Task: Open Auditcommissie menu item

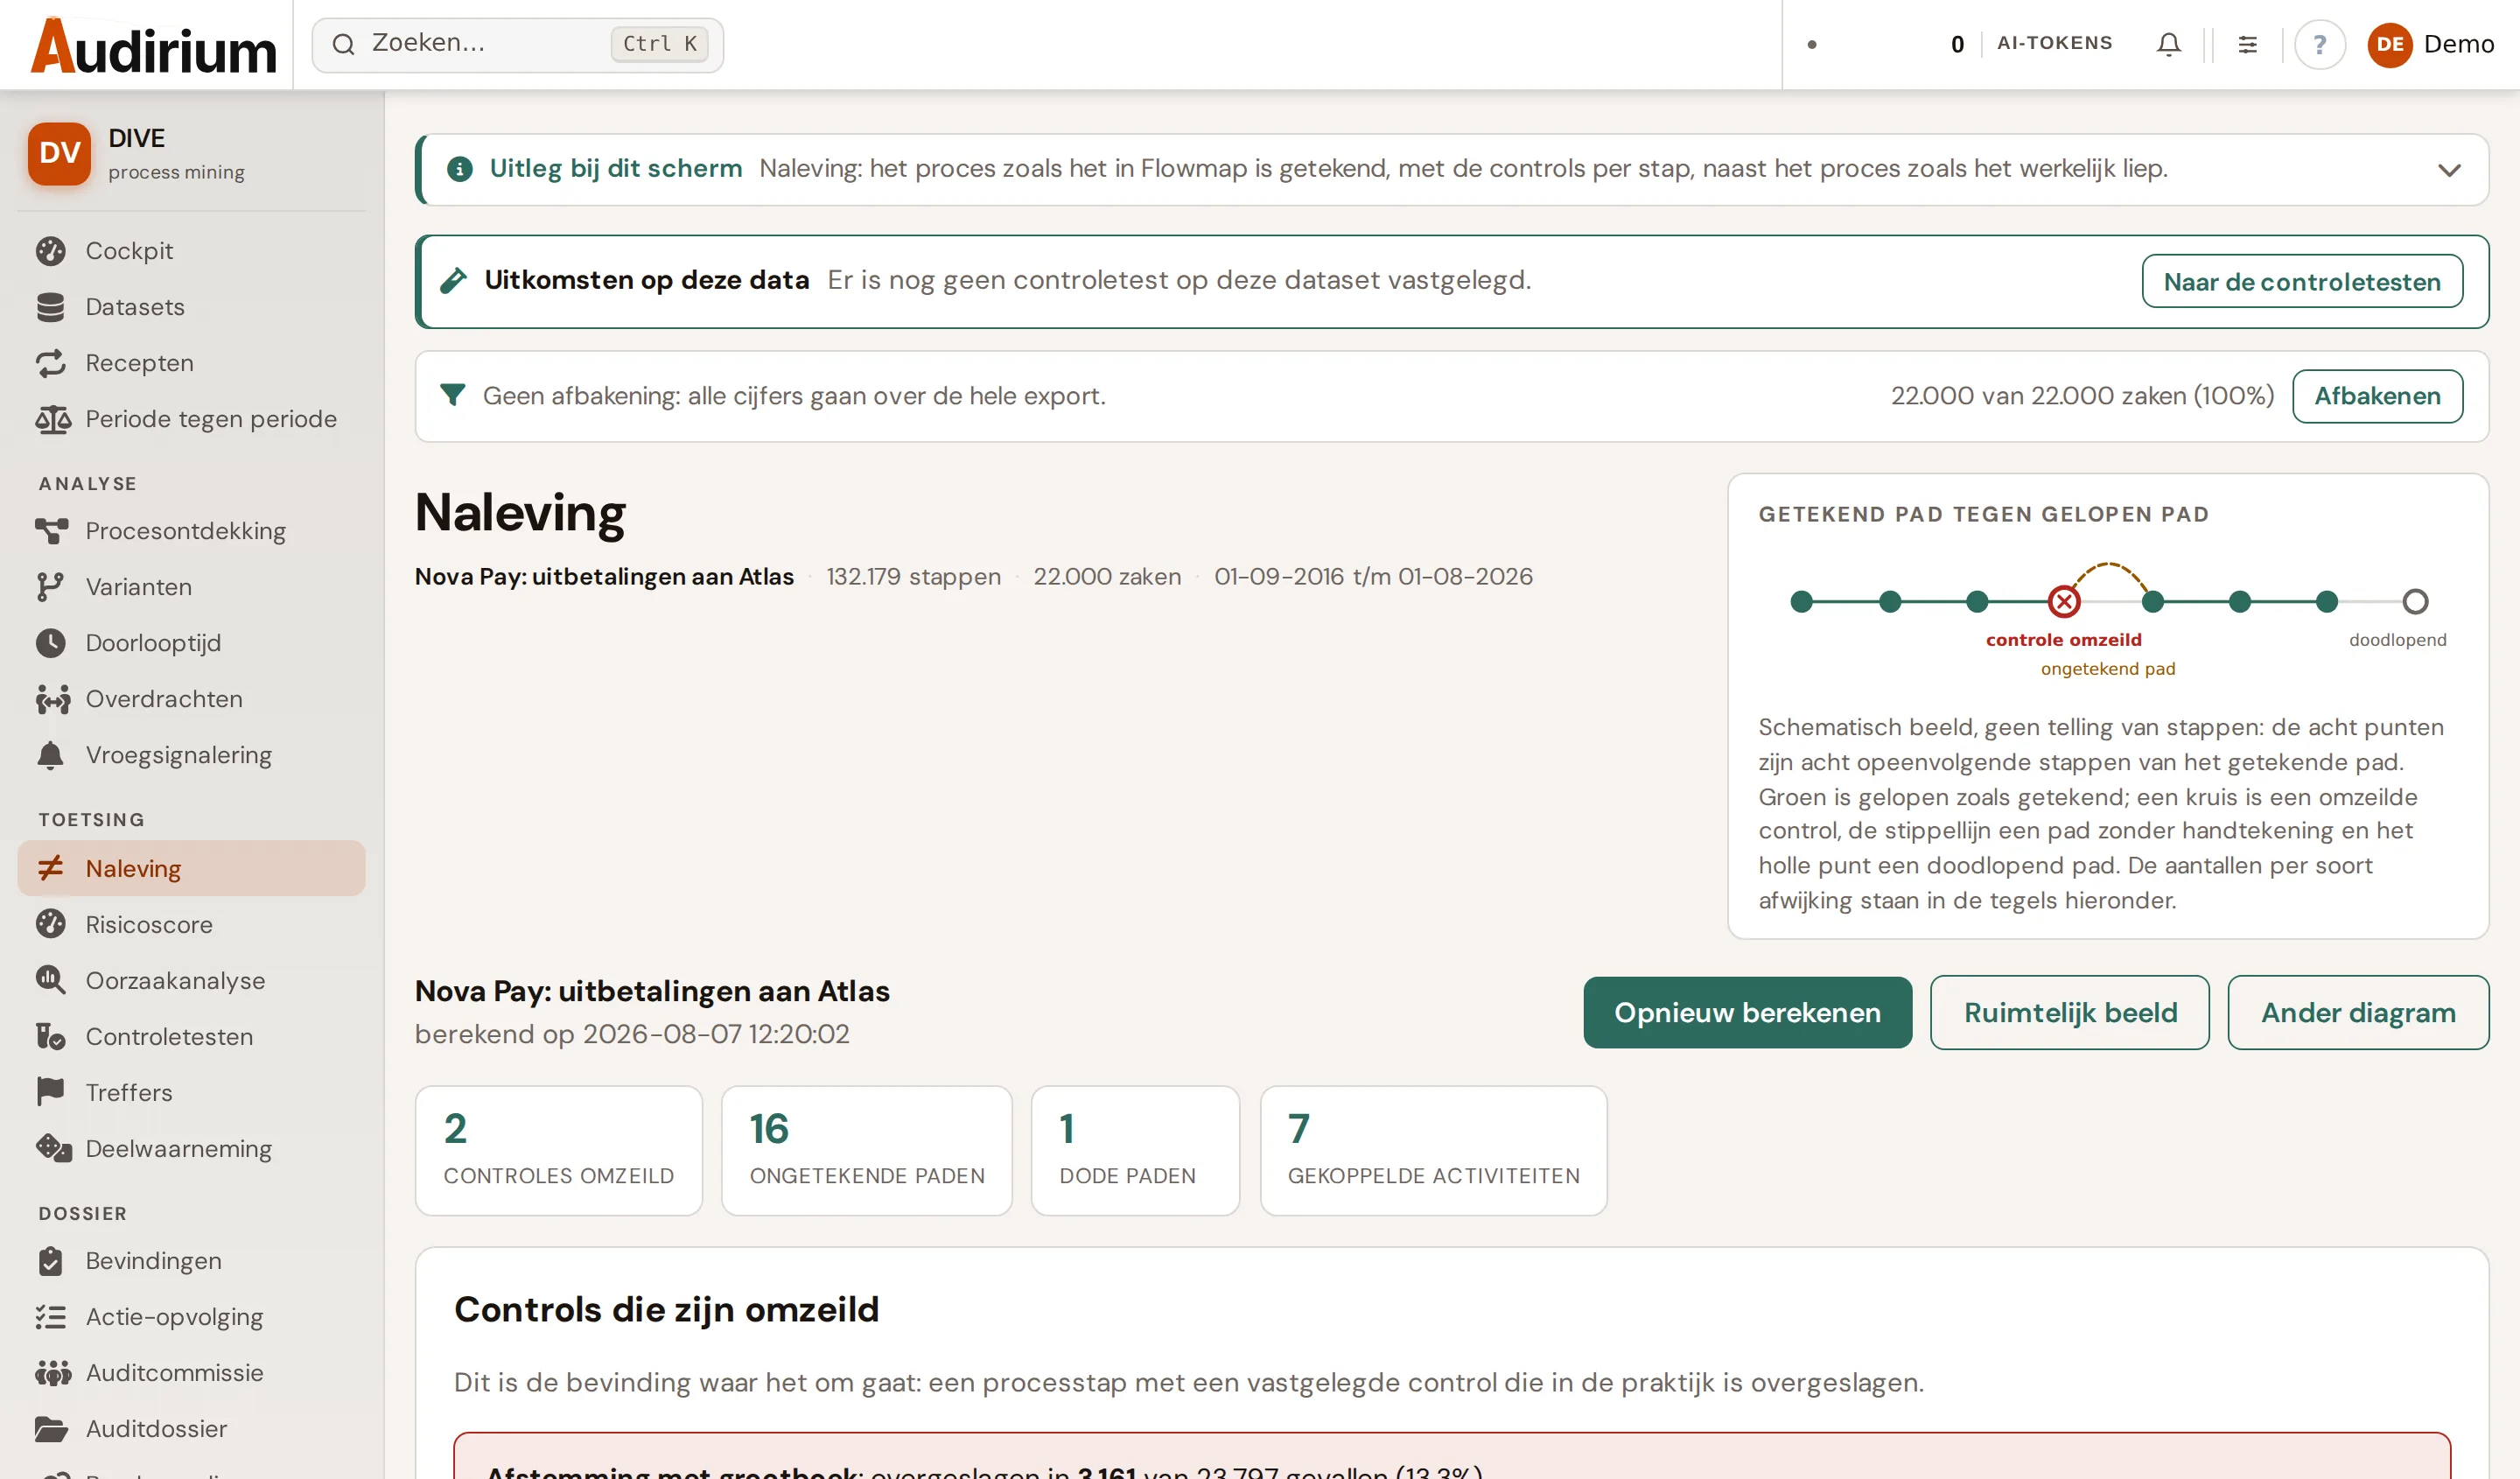Action: [x=191, y=1372]
